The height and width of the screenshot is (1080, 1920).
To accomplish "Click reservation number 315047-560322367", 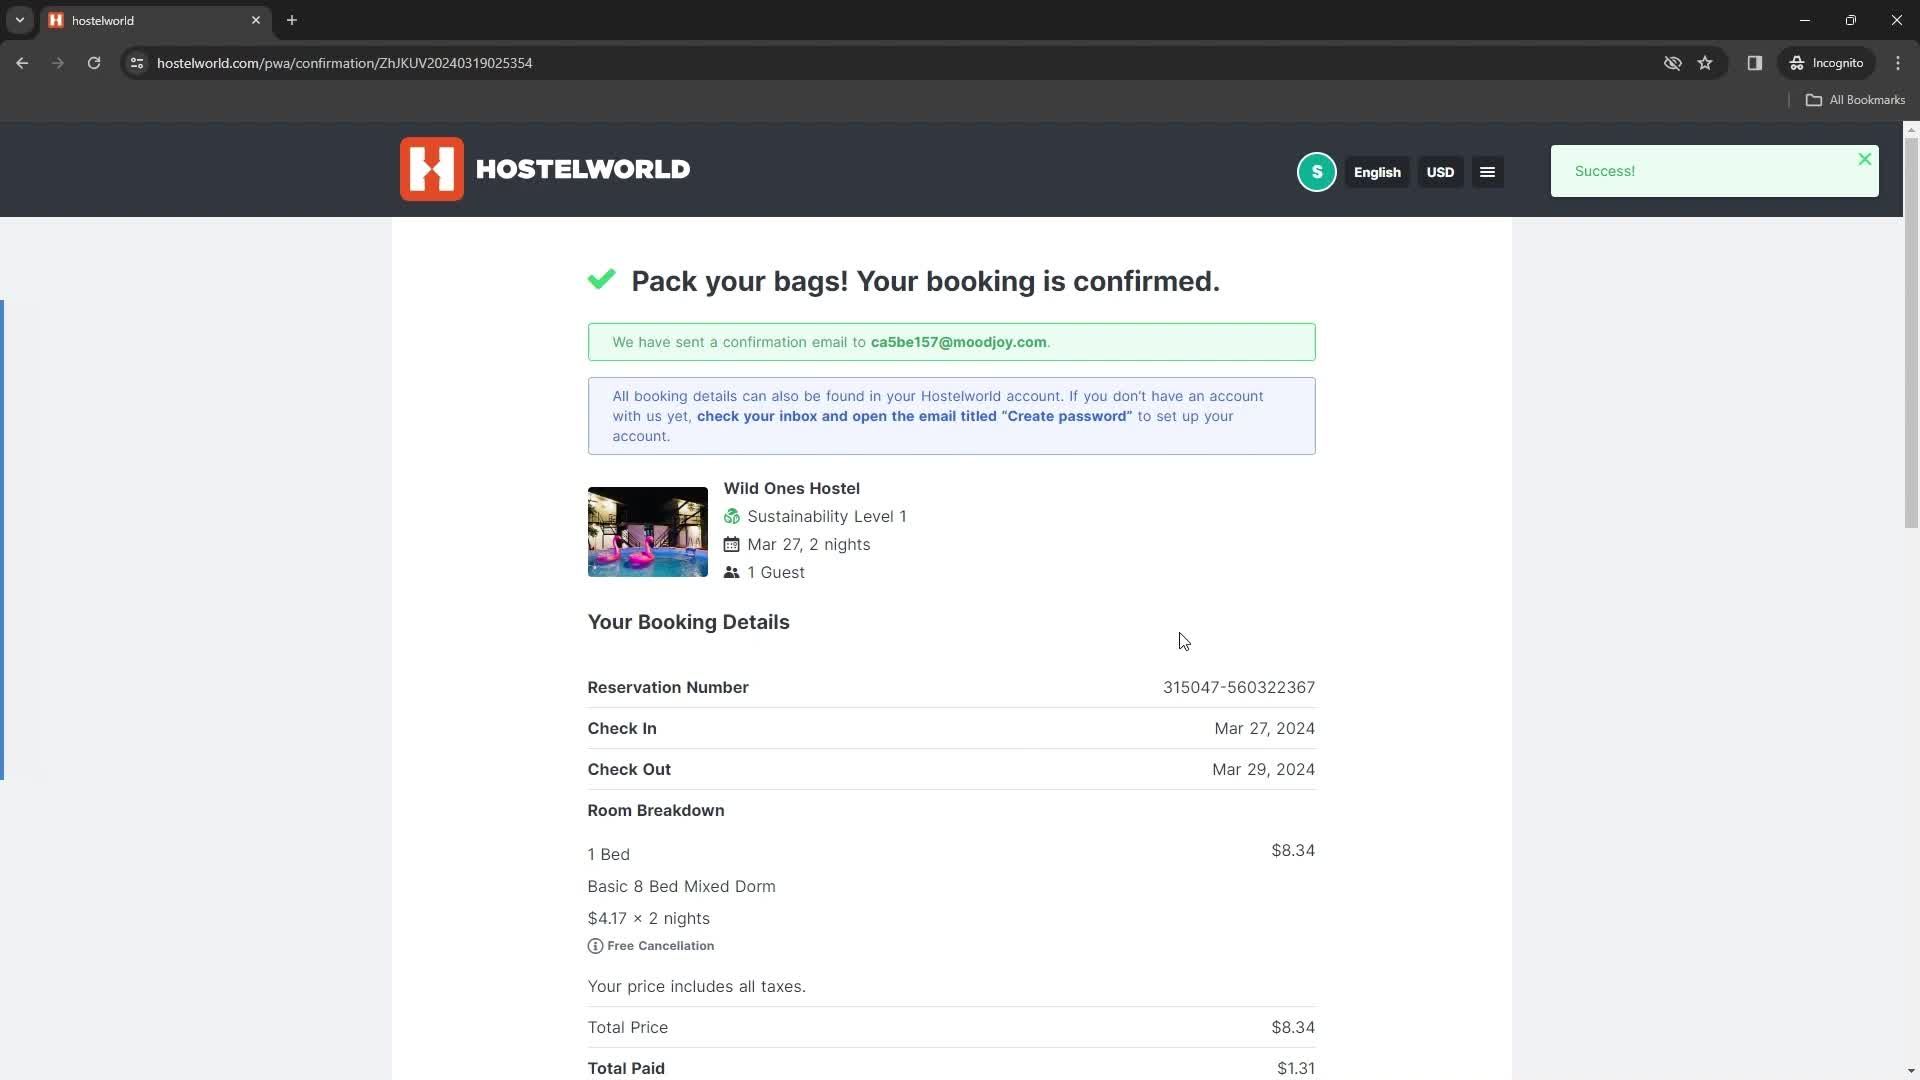I will 1239,688.
